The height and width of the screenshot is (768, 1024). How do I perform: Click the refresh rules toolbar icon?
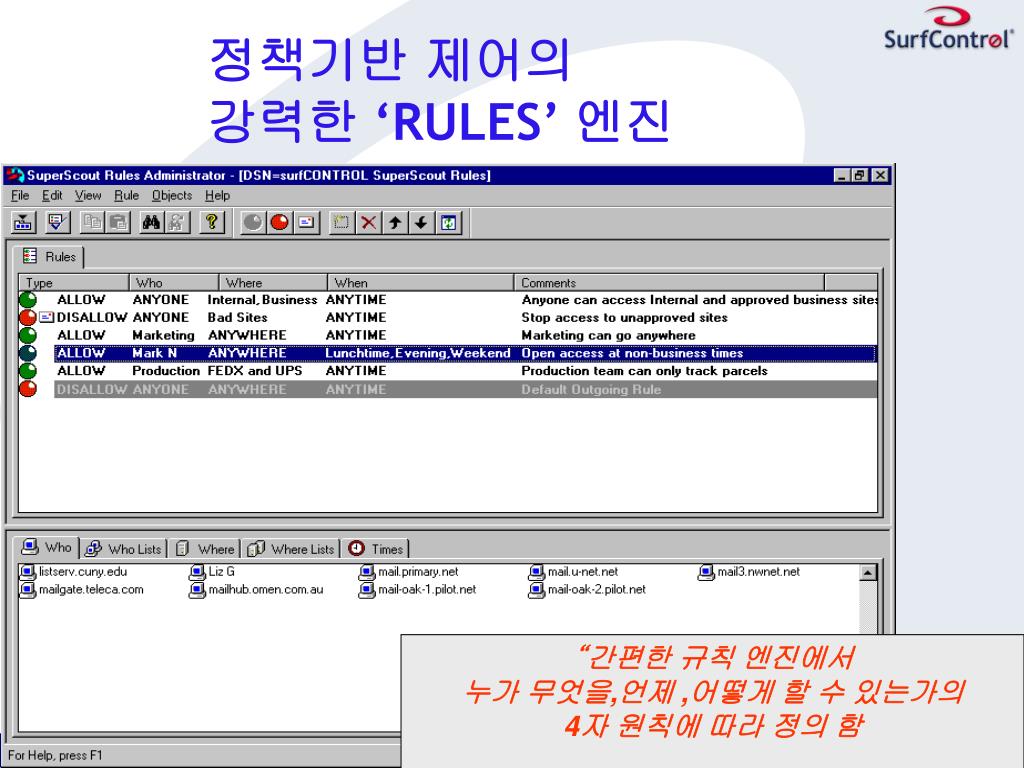pos(449,223)
